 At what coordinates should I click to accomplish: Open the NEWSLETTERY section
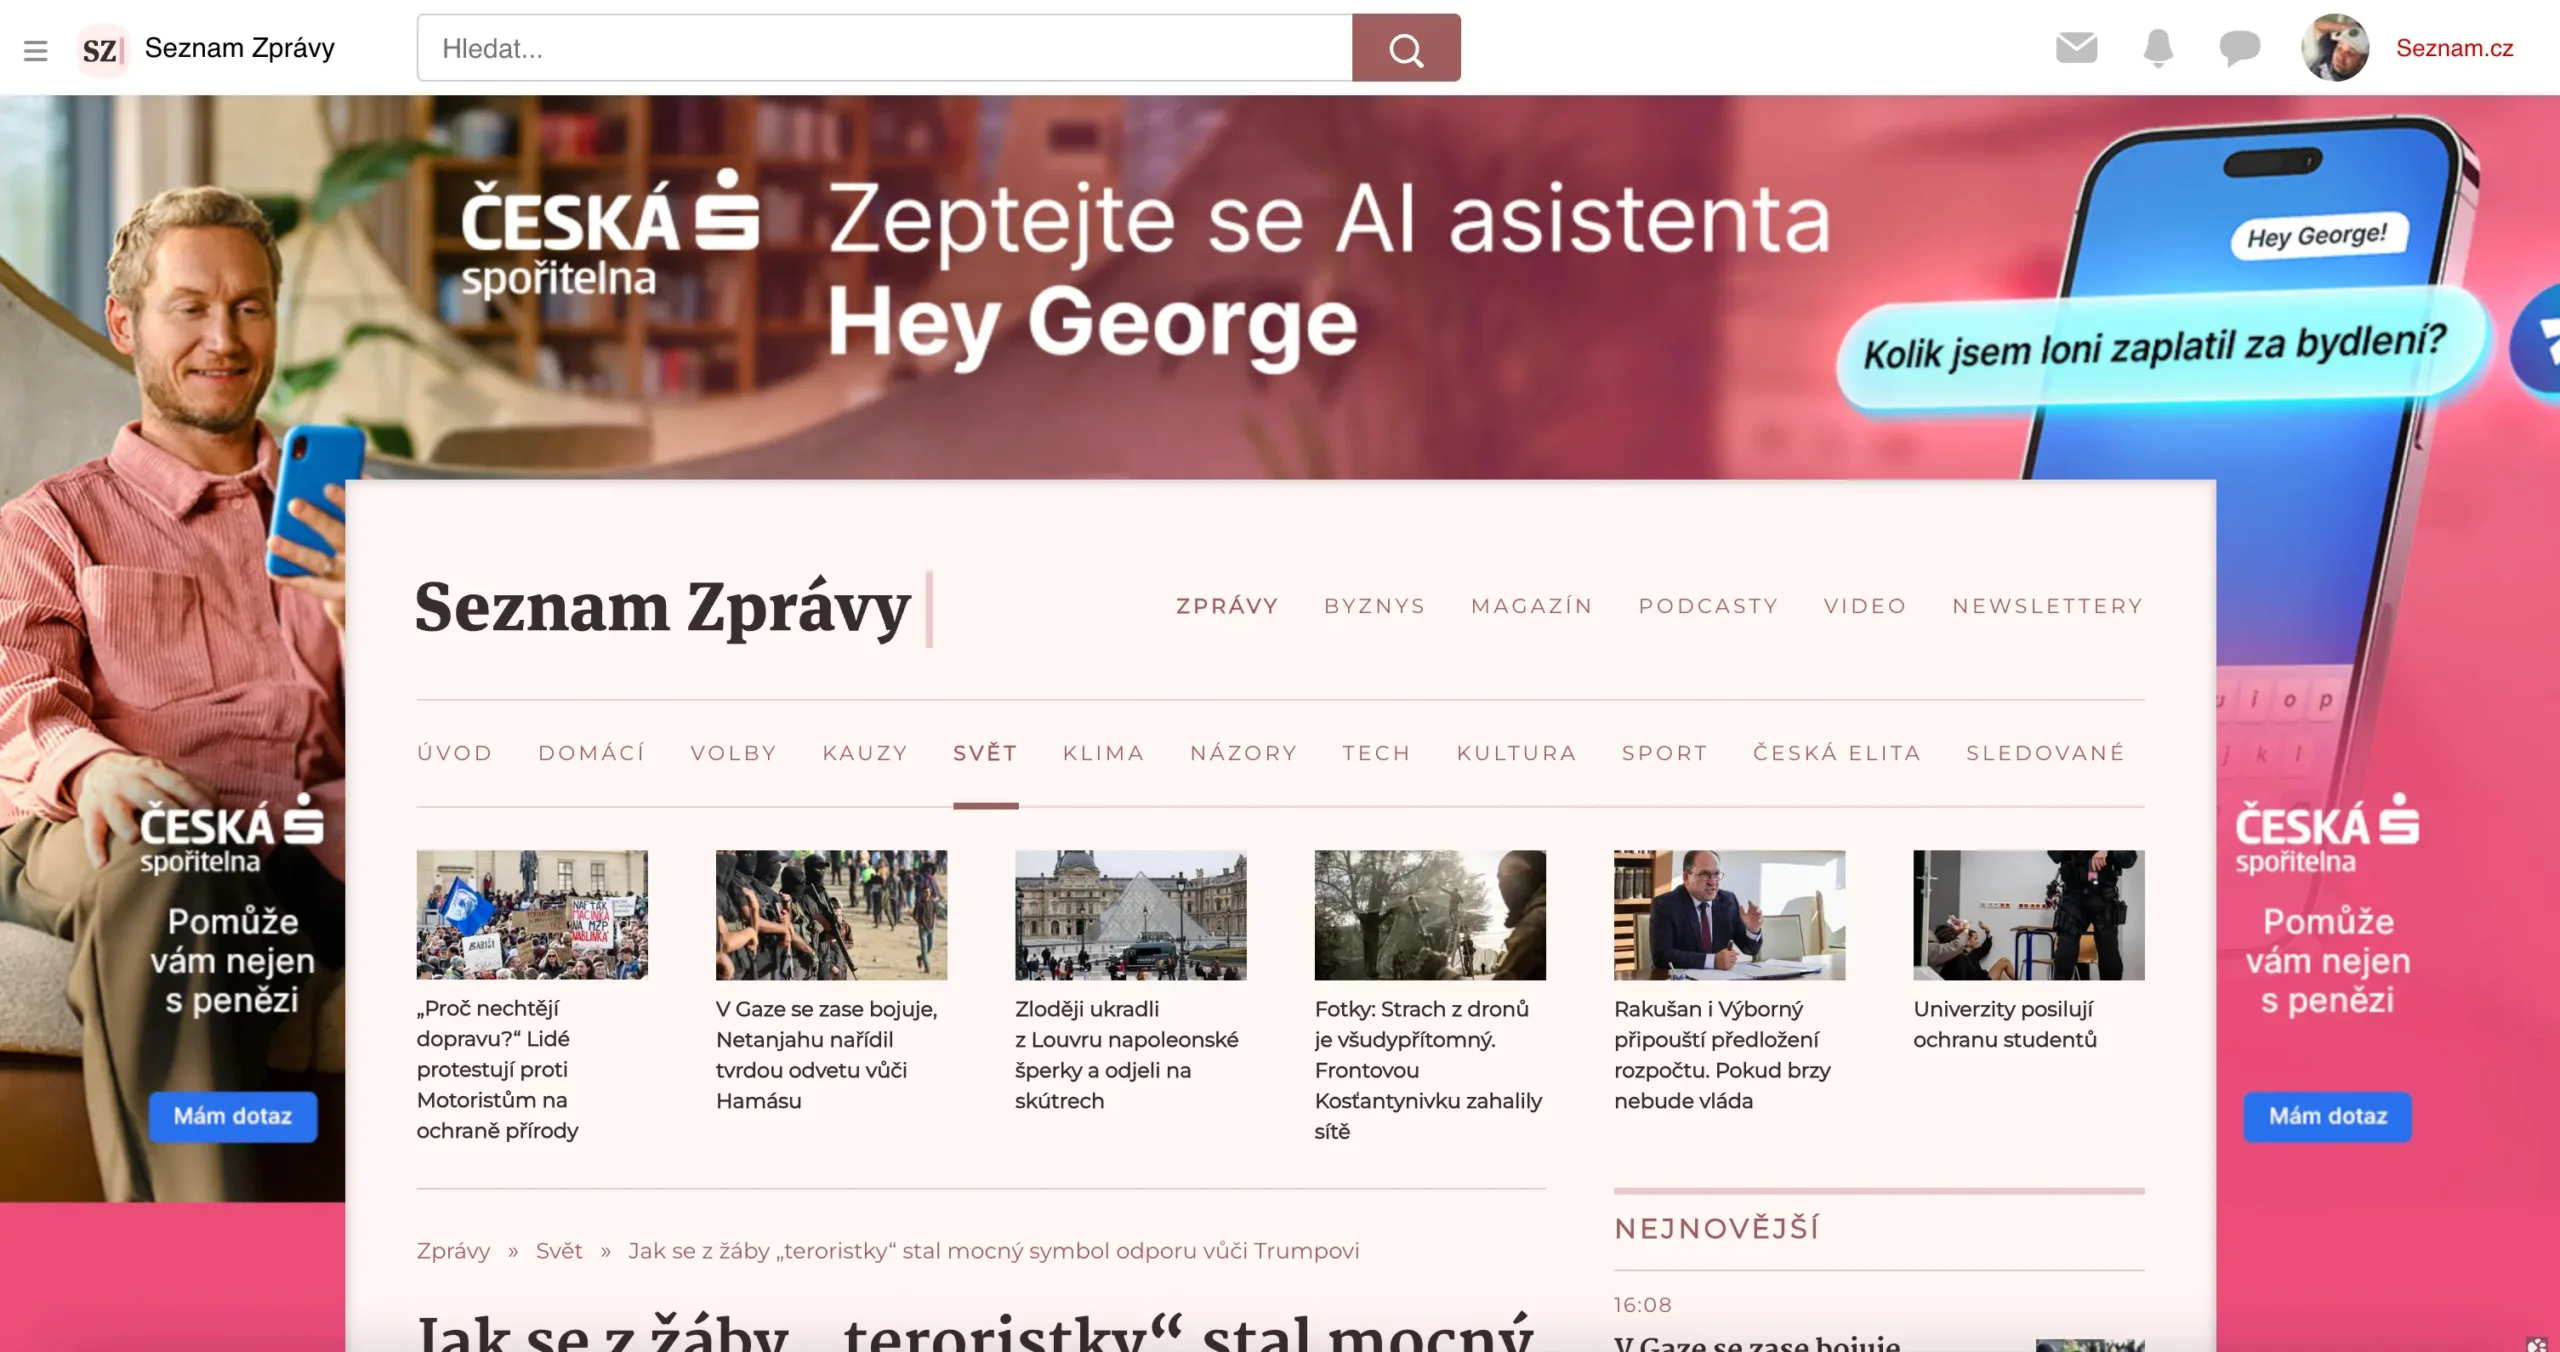pos(2046,605)
